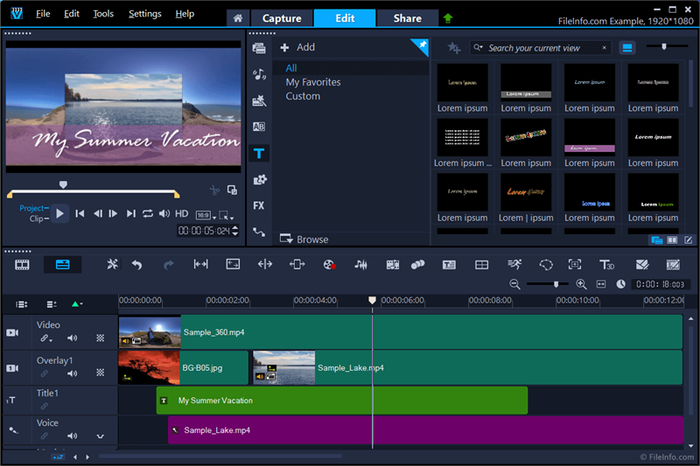
Task: Switch to the Share tab
Action: 407,18
